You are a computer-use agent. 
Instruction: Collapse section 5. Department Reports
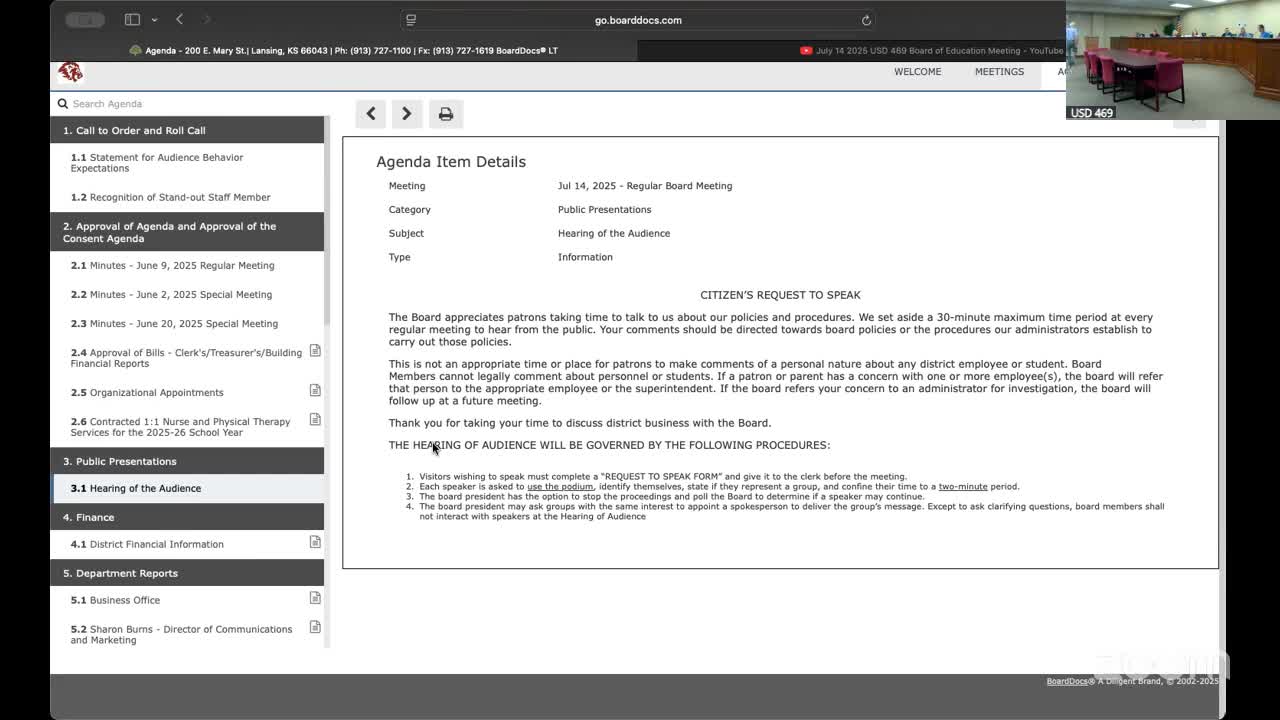pos(188,573)
